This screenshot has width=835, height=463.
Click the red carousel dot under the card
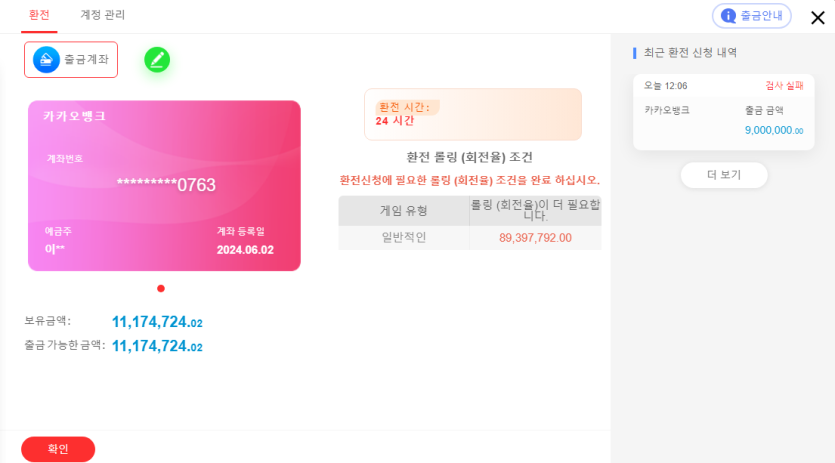tap(161, 288)
